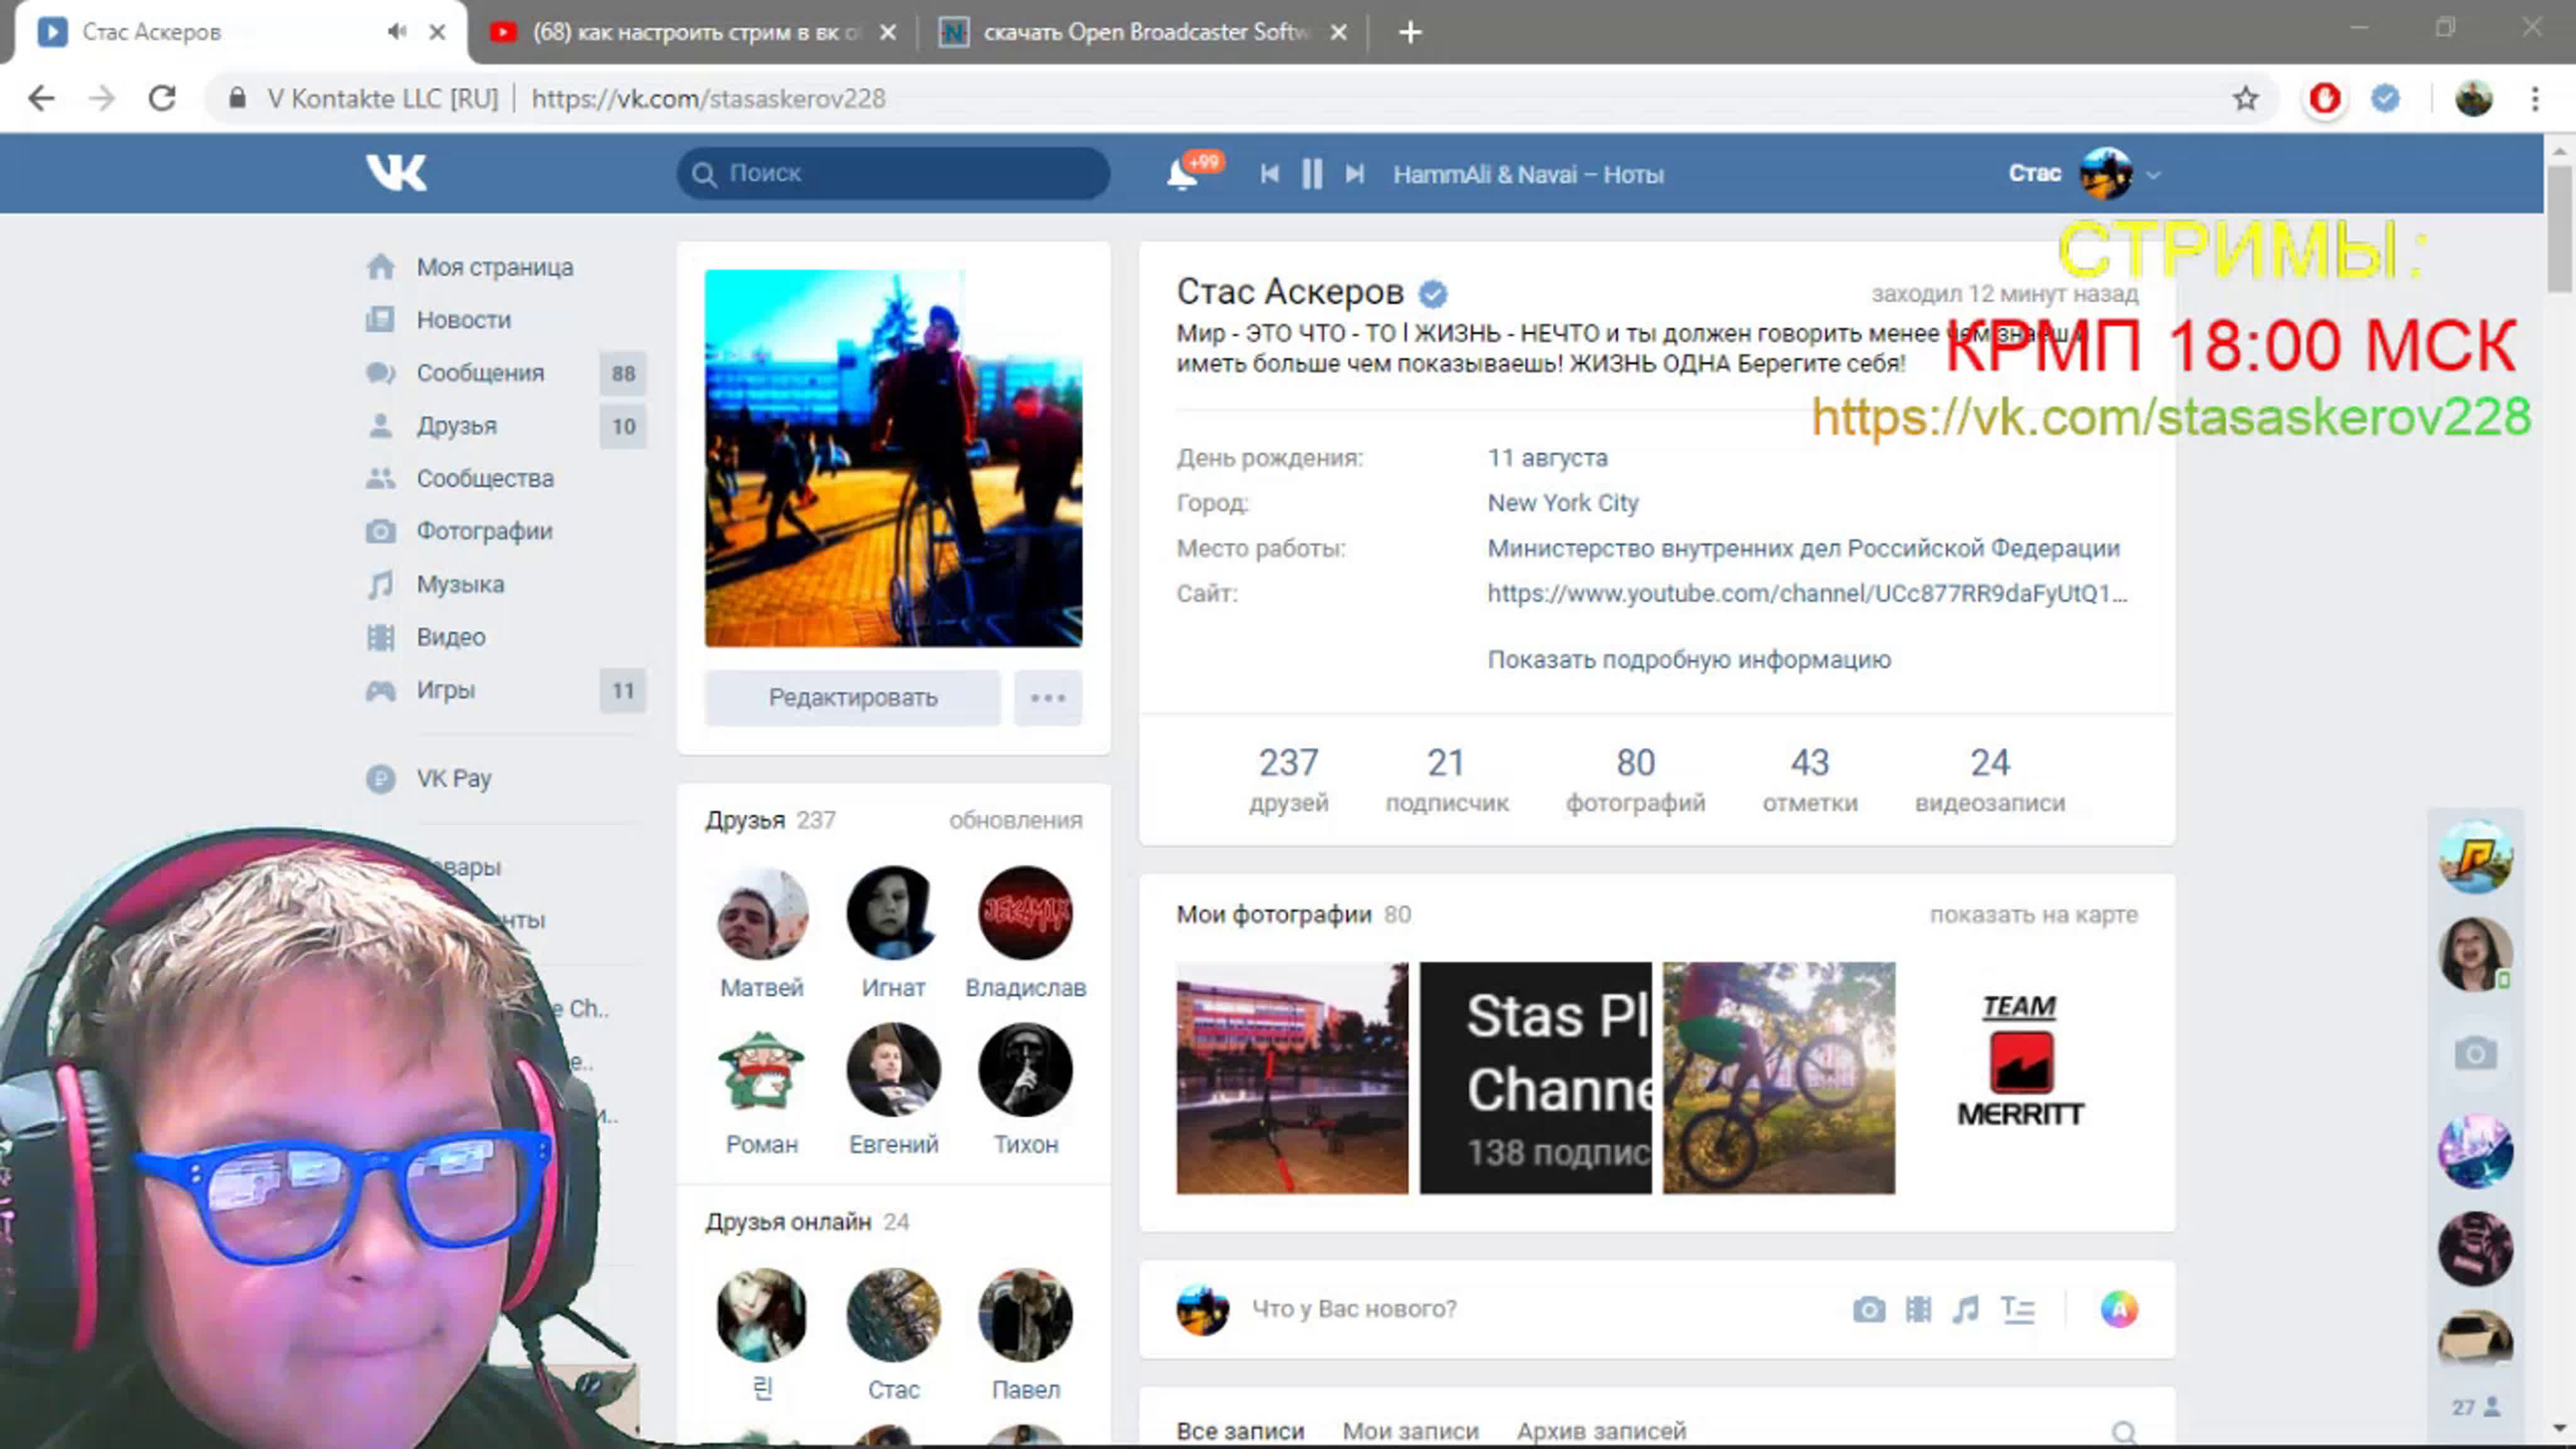The width and height of the screenshot is (2576, 1449).
Task: Click the verified checkmark next to name
Action: (1433, 293)
